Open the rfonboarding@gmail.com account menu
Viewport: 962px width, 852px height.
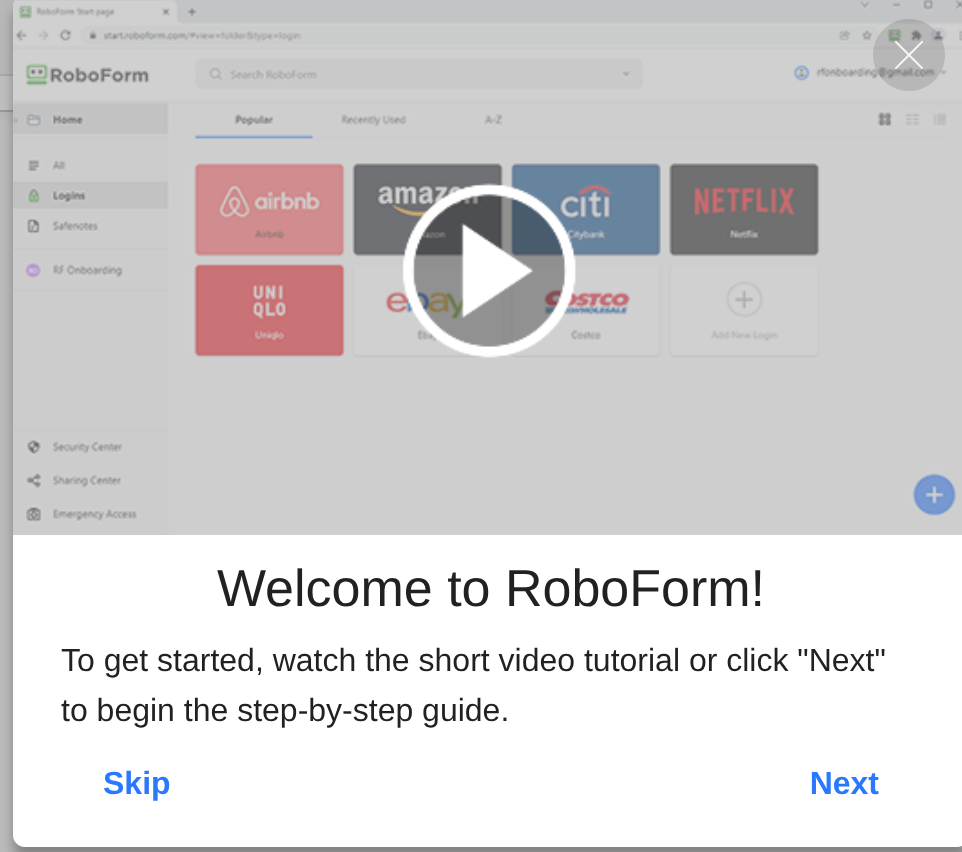870,72
